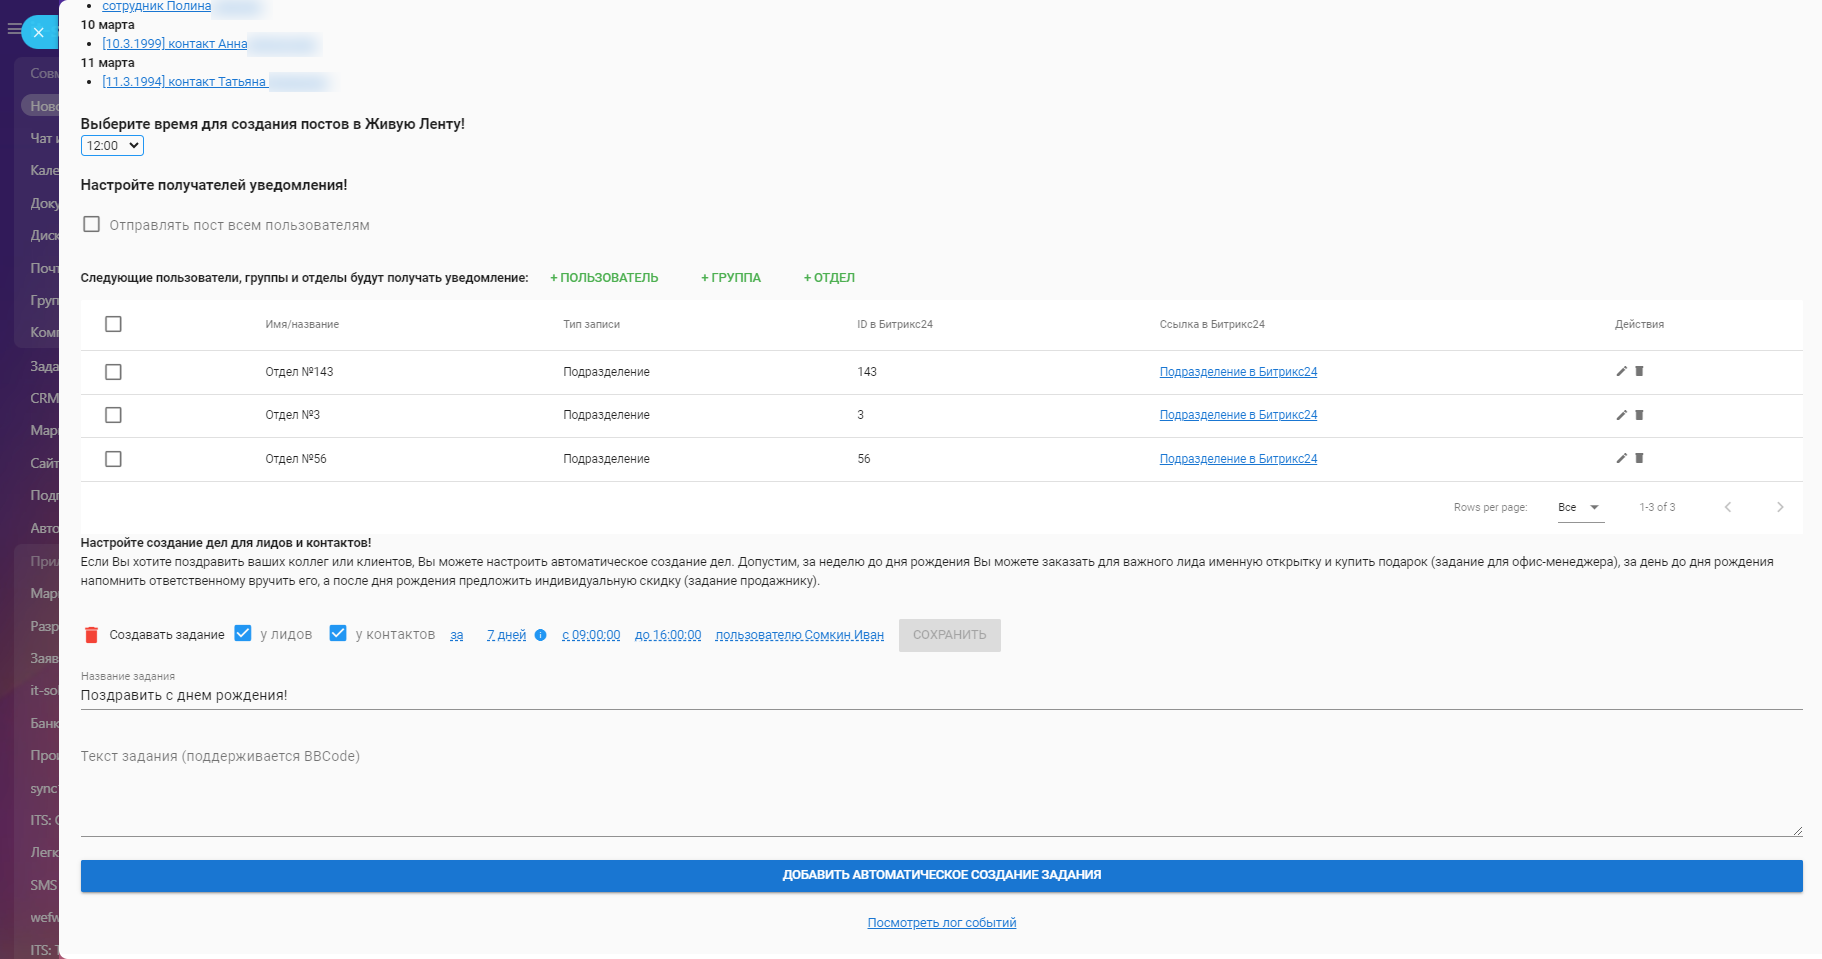Click the edit pencil for Отдел №143
Viewport: 1822px width, 959px height.
(1621, 371)
